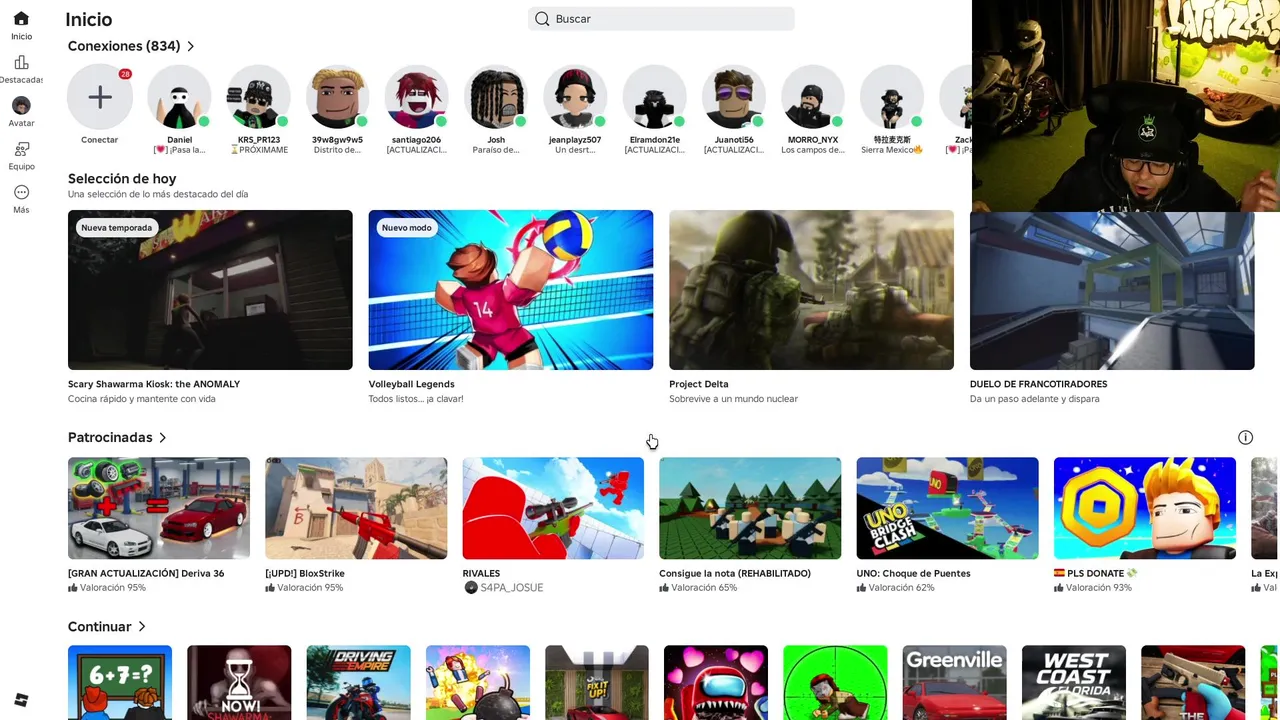Open the Destacadas charts sidebar icon
Screen dimensions: 1280x720
coord(21,62)
